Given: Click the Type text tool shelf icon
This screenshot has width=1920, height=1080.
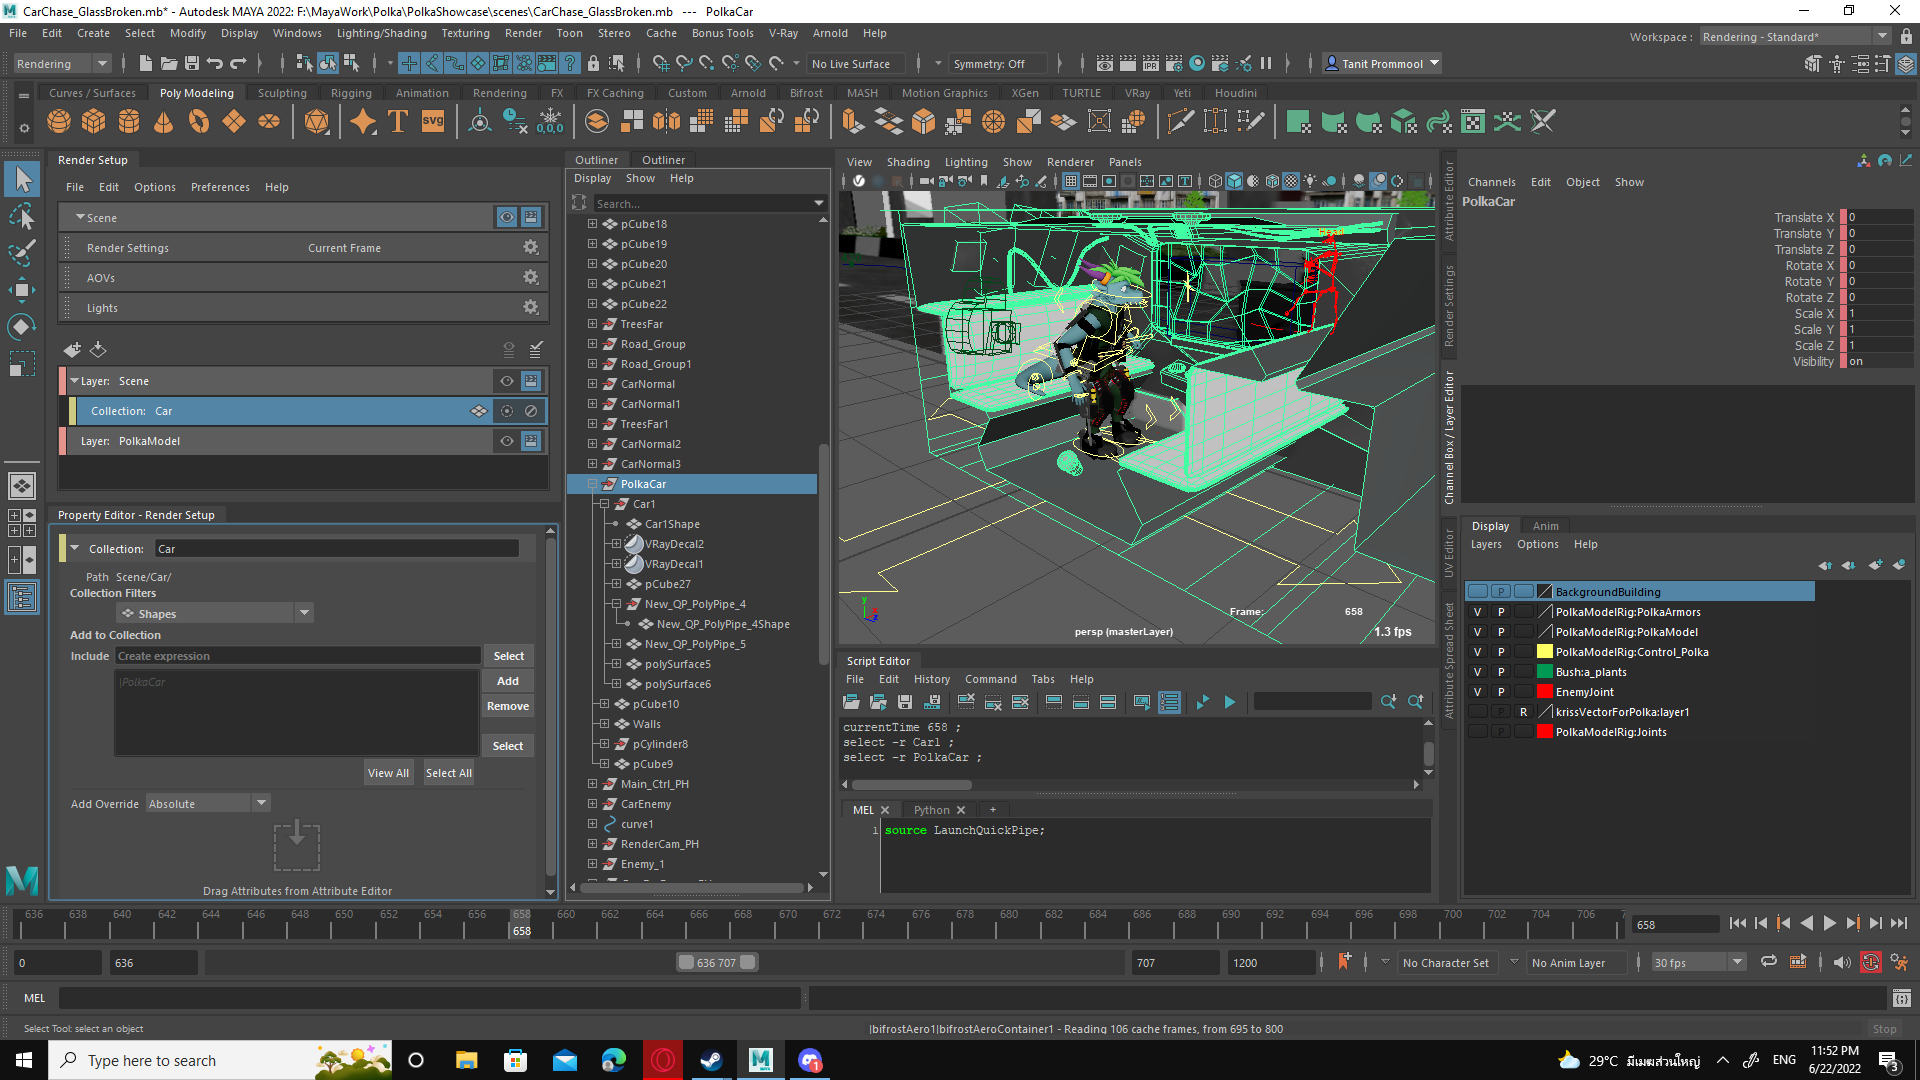Looking at the screenshot, I should [x=398, y=122].
